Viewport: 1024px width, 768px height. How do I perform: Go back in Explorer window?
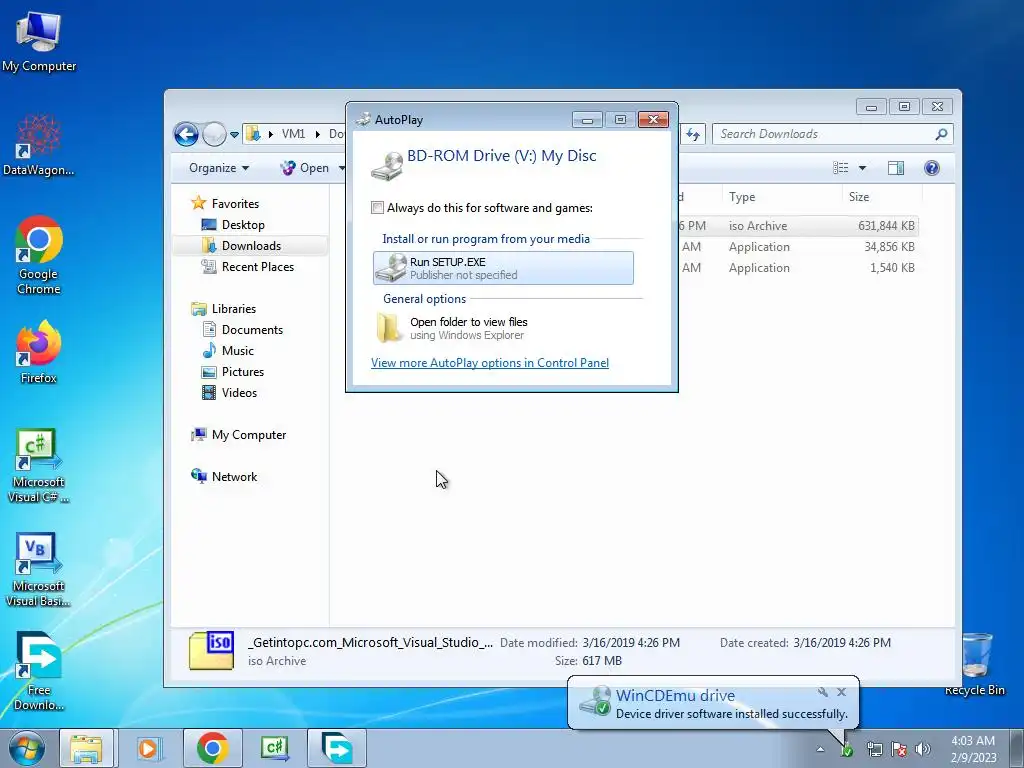[186, 135]
